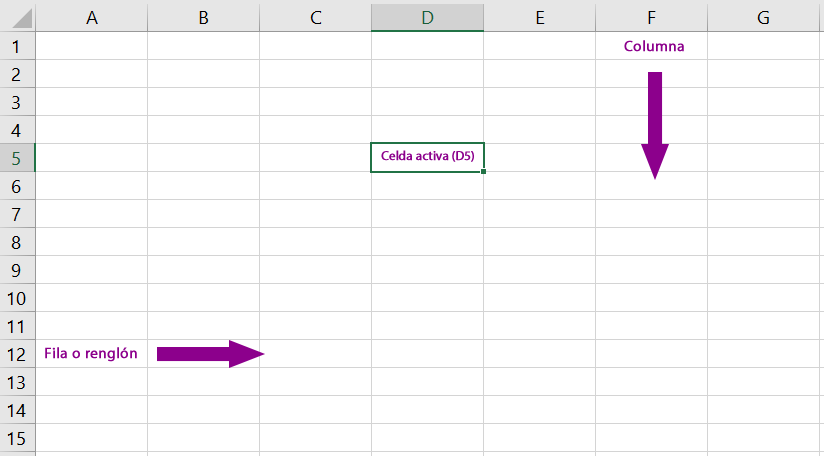Select column D header
The width and height of the screenshot is (824, 456).
click(427, 18)
